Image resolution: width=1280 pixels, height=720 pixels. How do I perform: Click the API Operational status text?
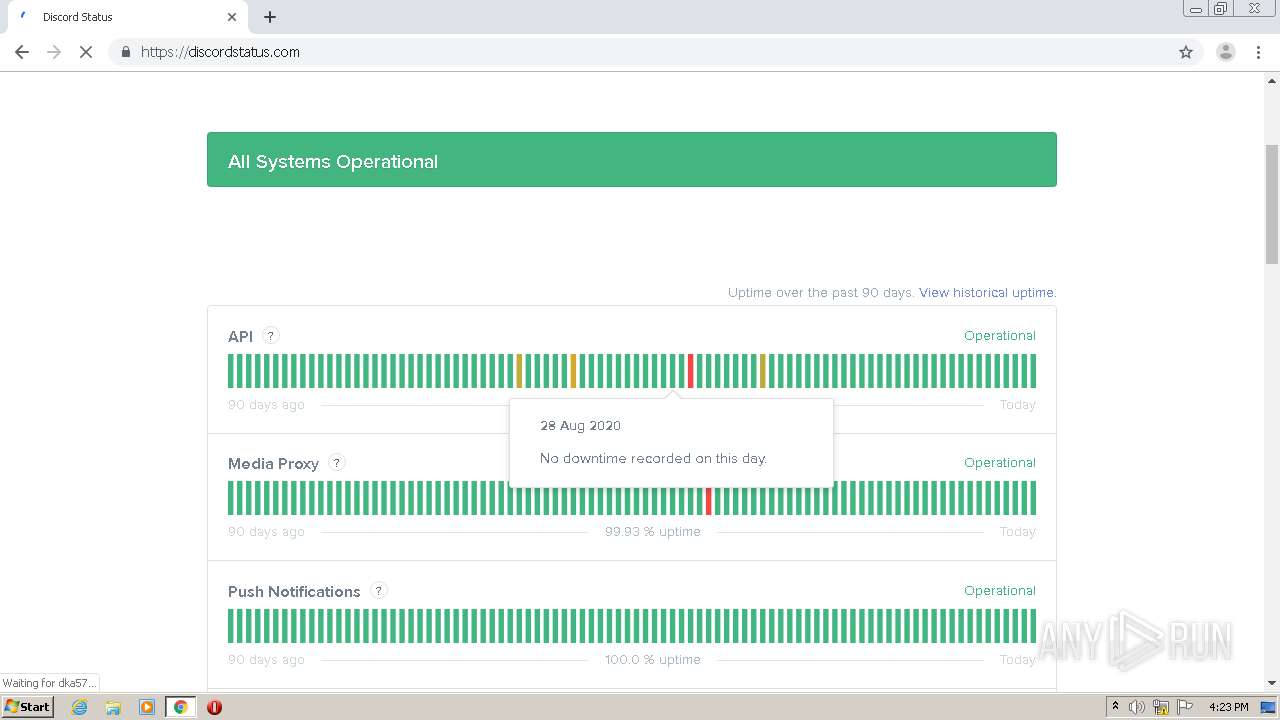[x=999, y=336]
